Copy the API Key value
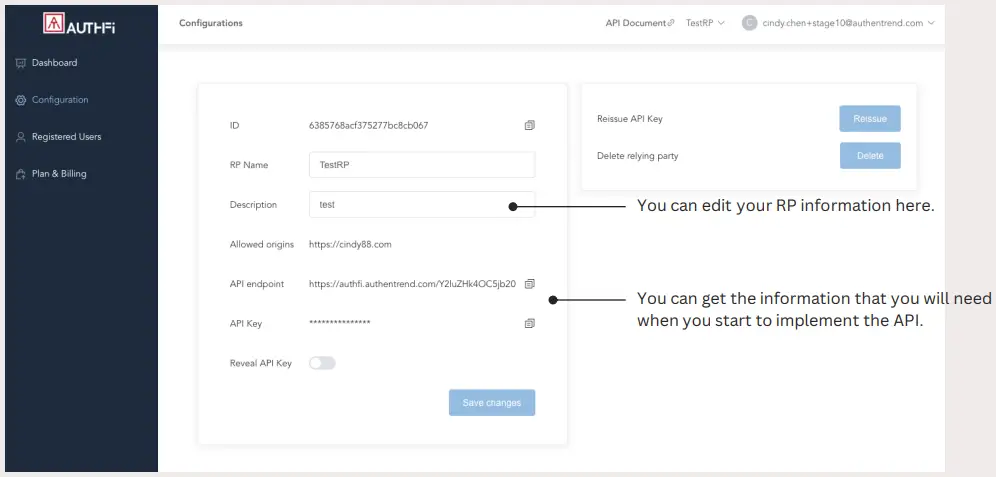 [530, 323]
